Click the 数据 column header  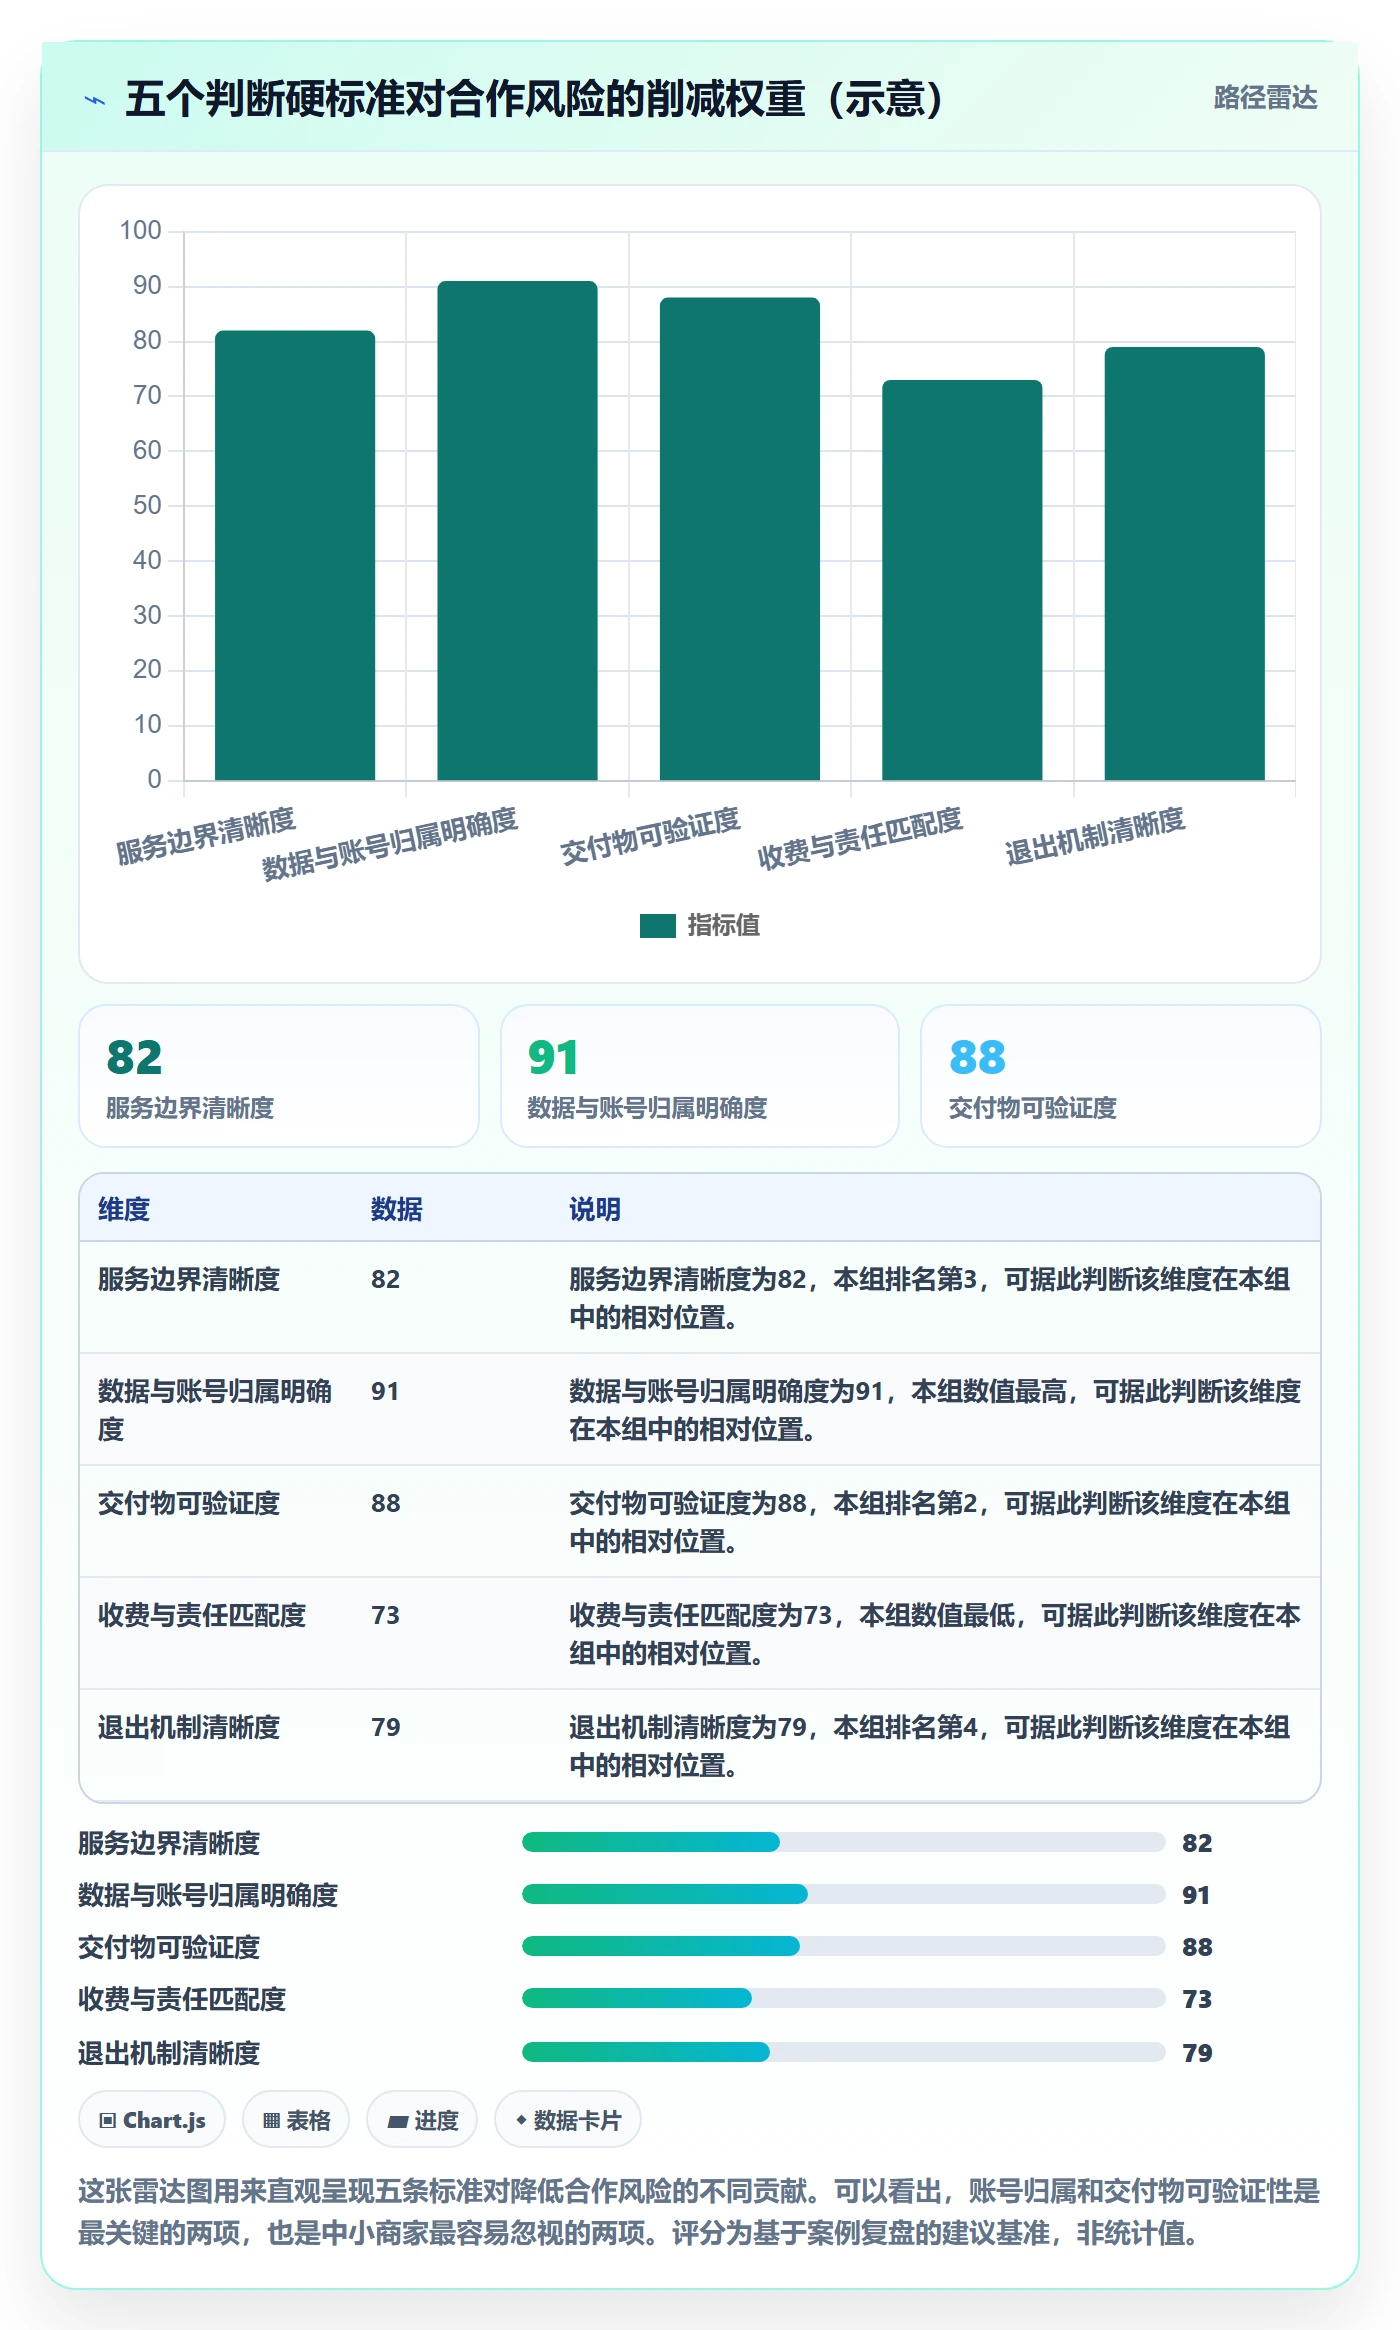pyautogui.click(x=397, y=1209)
